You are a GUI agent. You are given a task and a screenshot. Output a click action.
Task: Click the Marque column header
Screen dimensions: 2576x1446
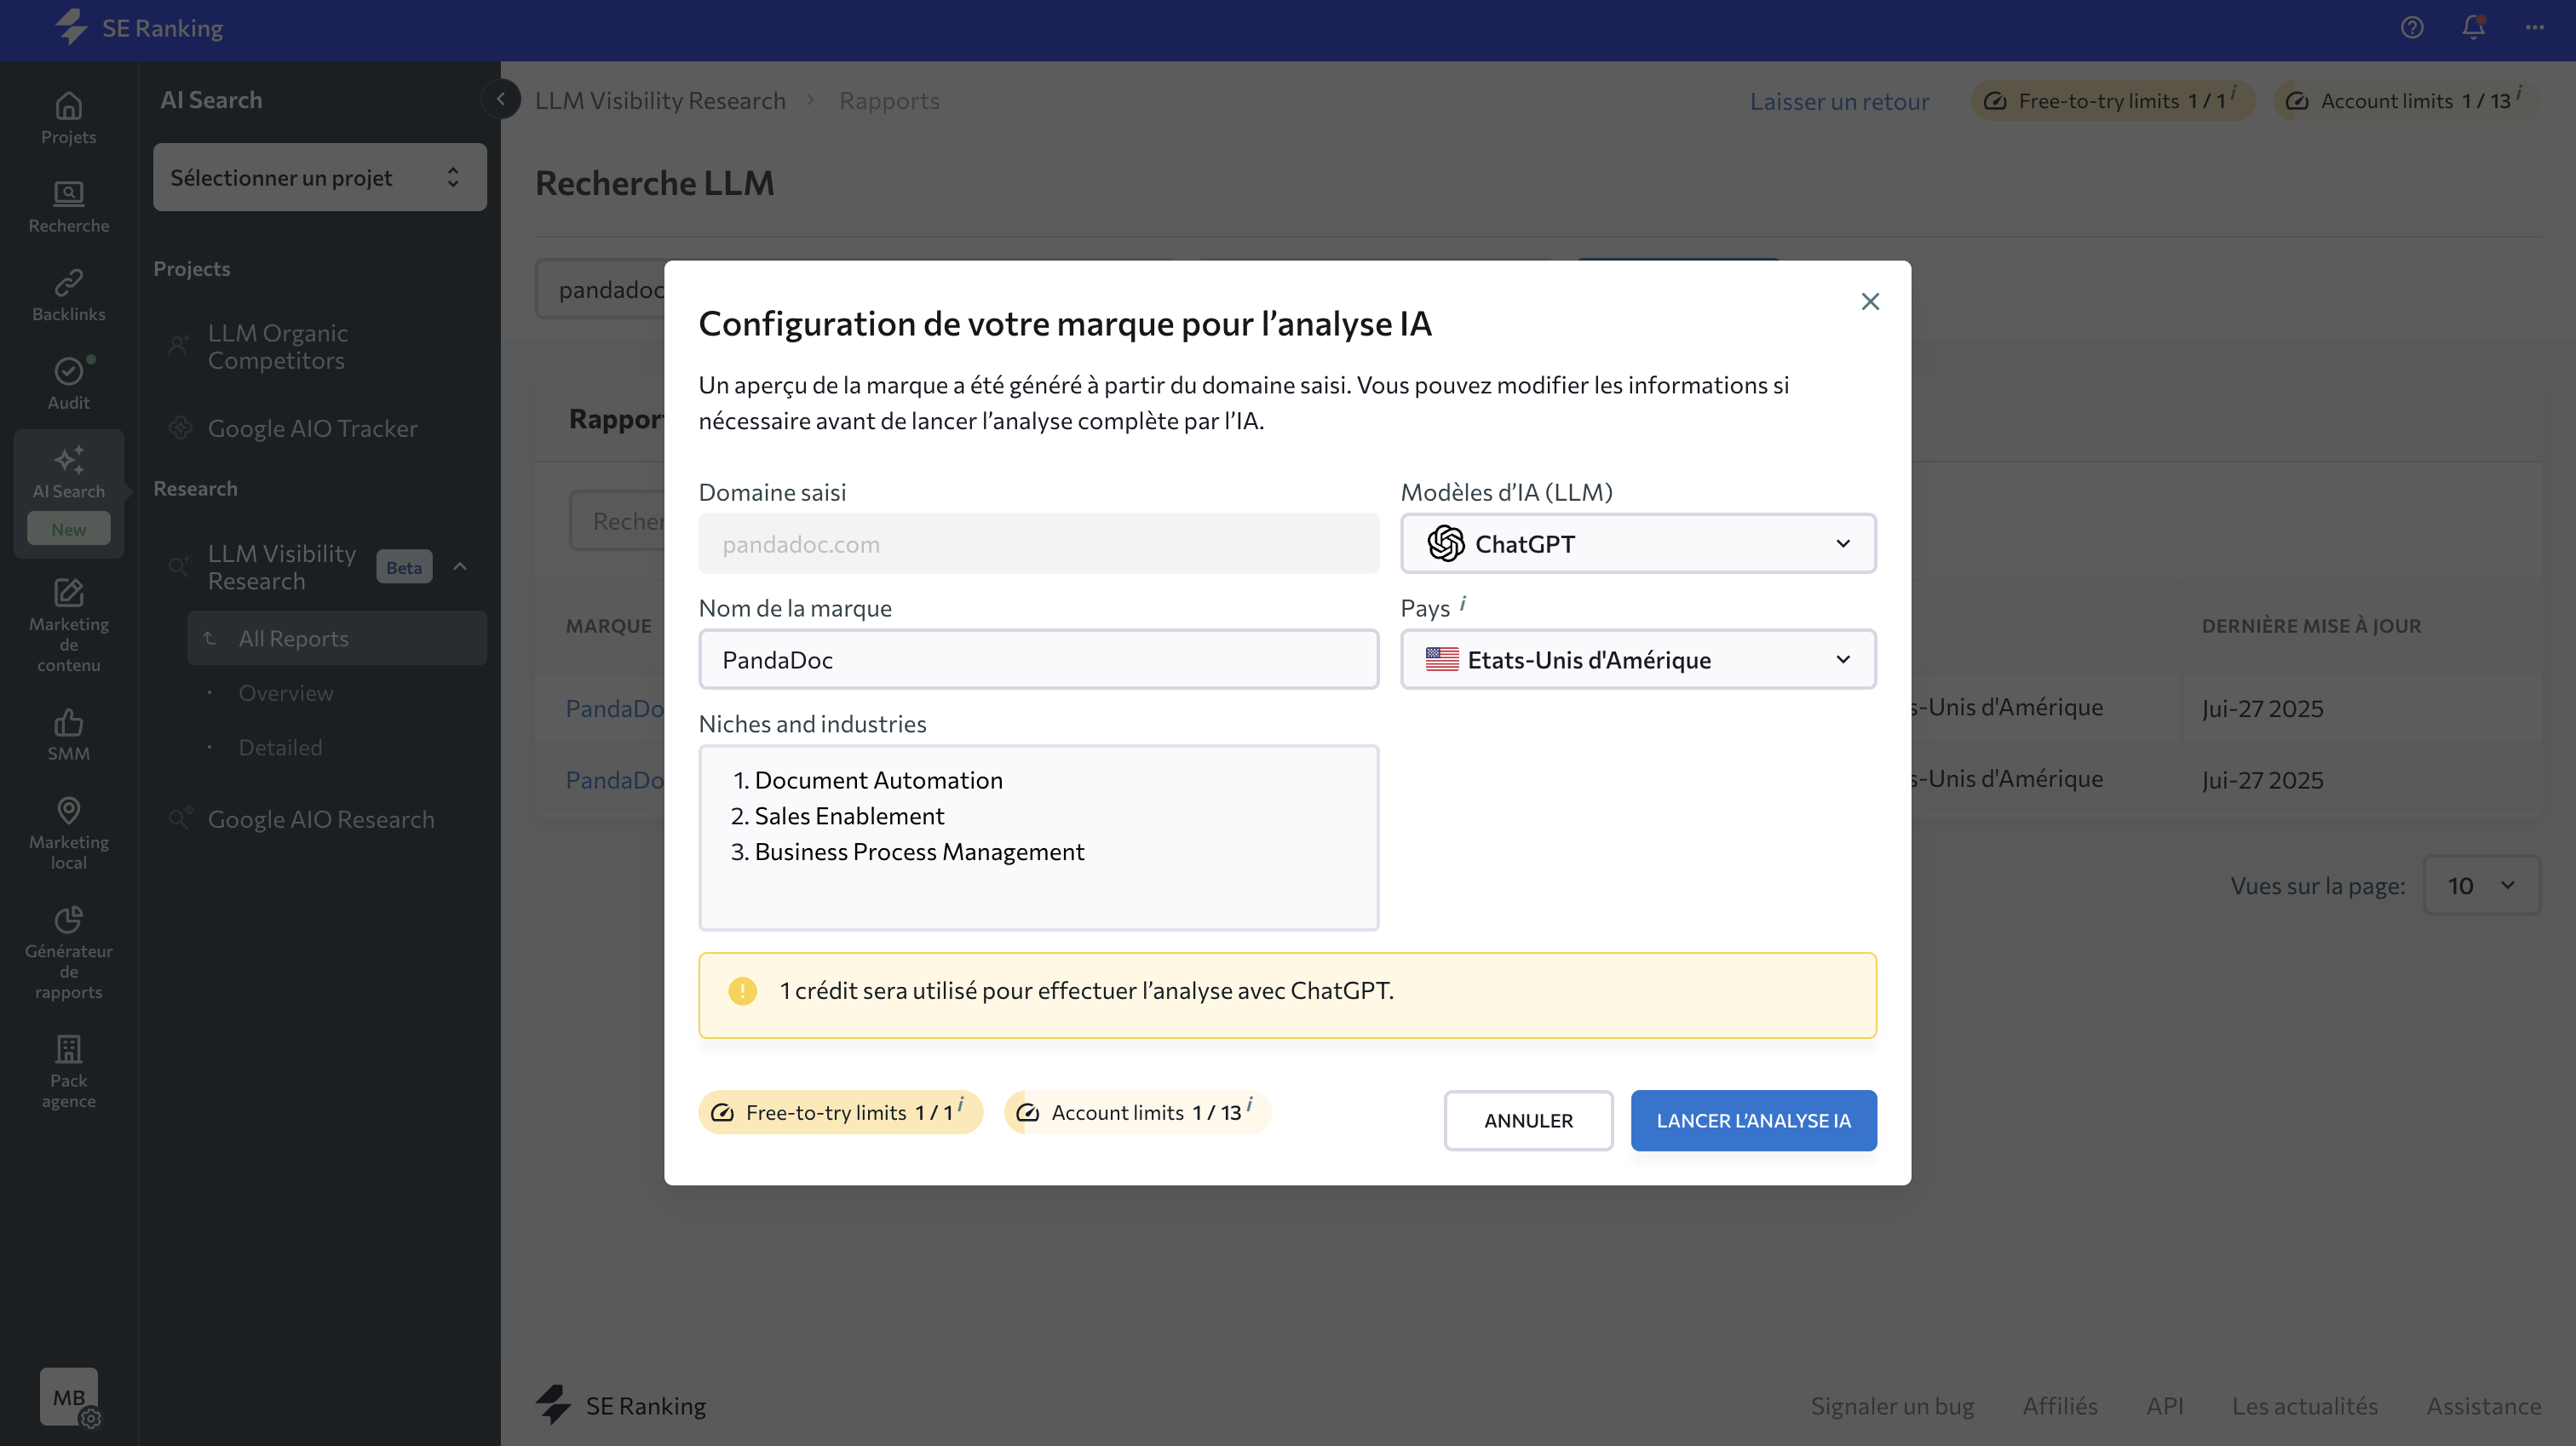(609, 625)
